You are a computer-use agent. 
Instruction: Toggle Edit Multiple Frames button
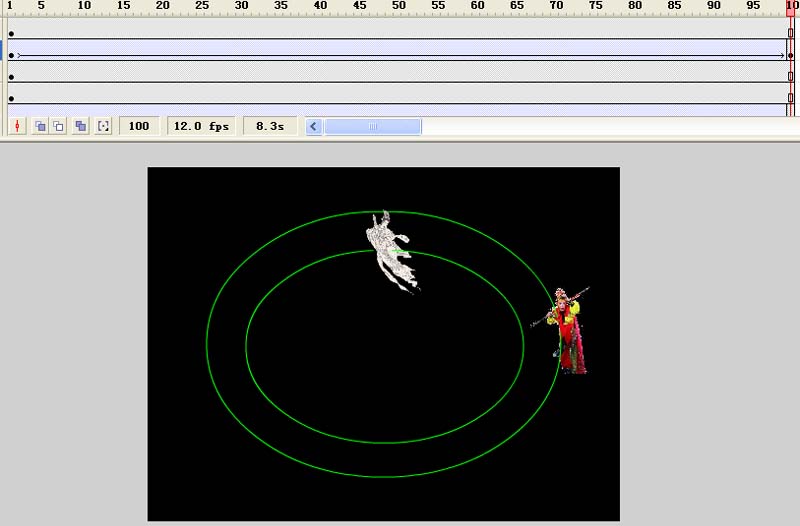pyautogui.click(x=81, y=126)
